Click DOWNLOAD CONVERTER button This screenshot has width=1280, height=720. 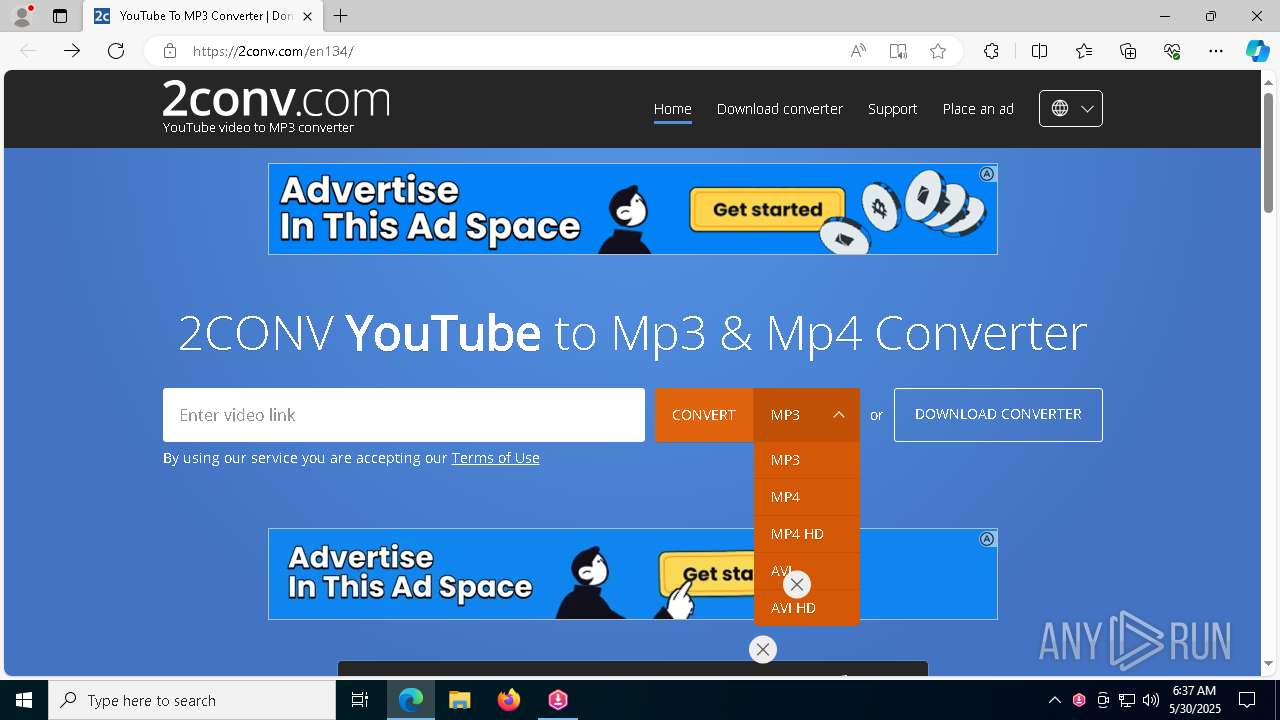(998, 414)
